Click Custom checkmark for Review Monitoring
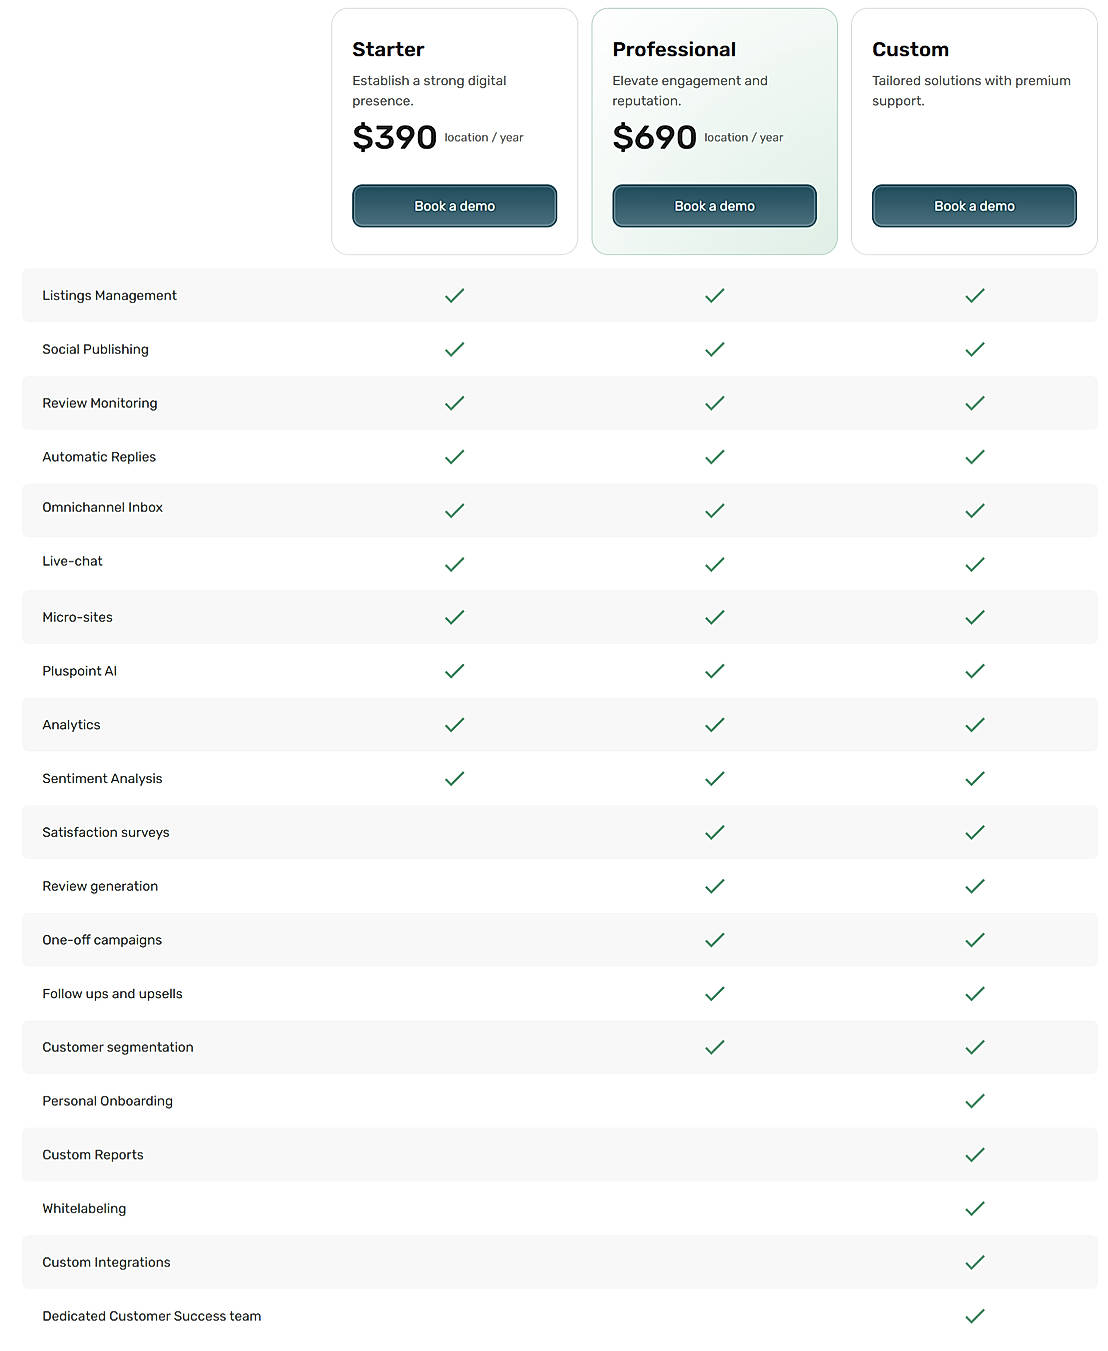 [974, 403]
